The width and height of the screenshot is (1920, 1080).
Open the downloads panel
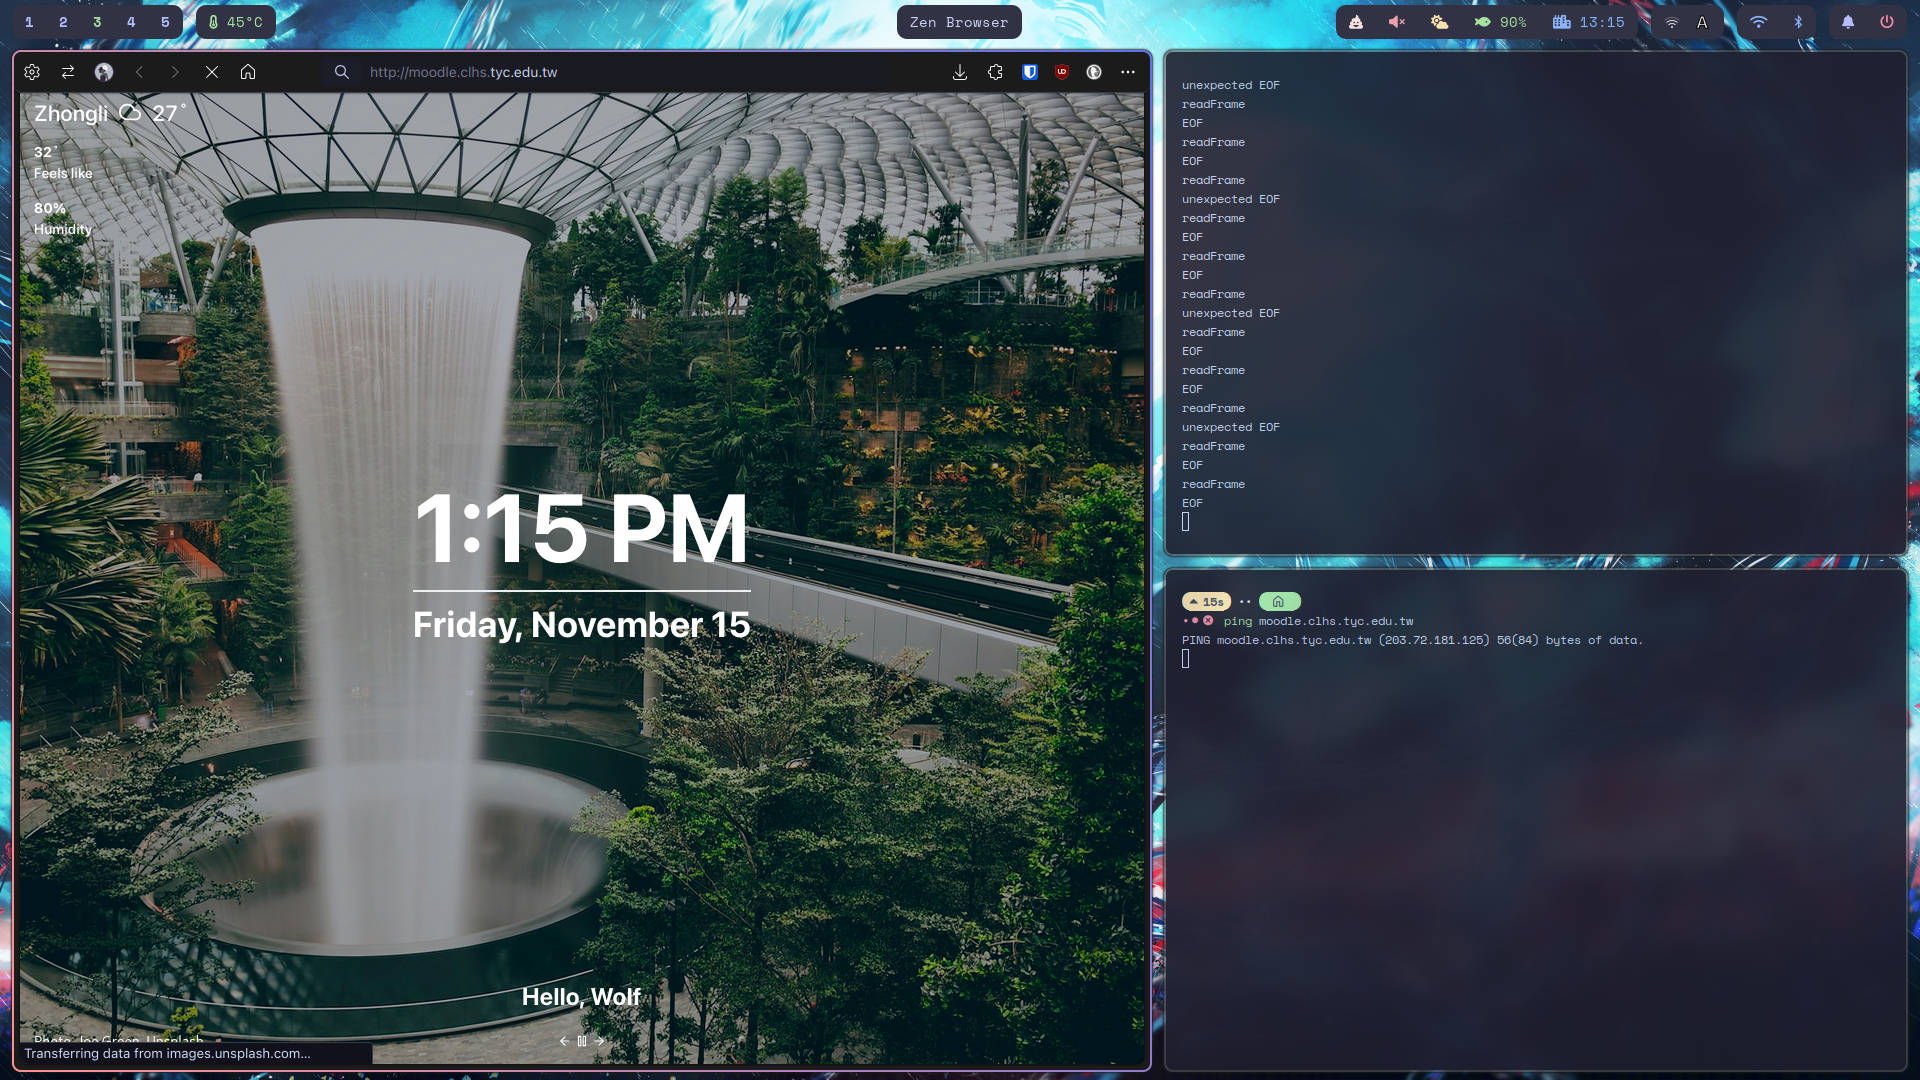960,72
